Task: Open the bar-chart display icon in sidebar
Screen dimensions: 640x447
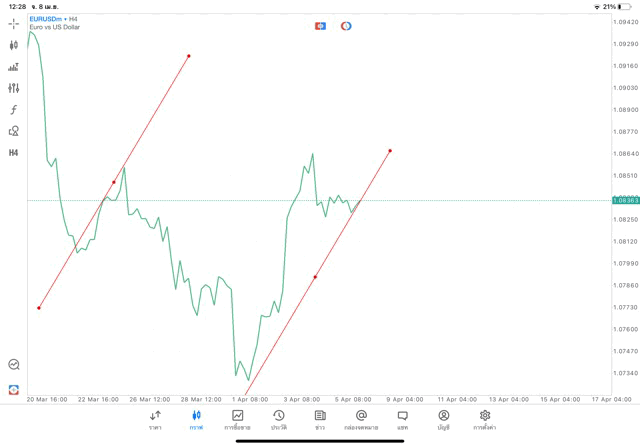Action: (x=13, y=67)
